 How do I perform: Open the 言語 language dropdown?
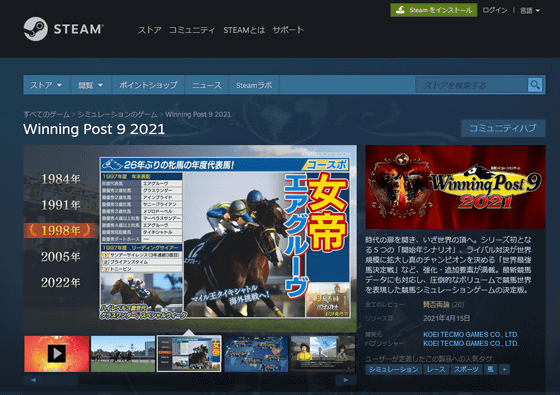coord(530,10)
